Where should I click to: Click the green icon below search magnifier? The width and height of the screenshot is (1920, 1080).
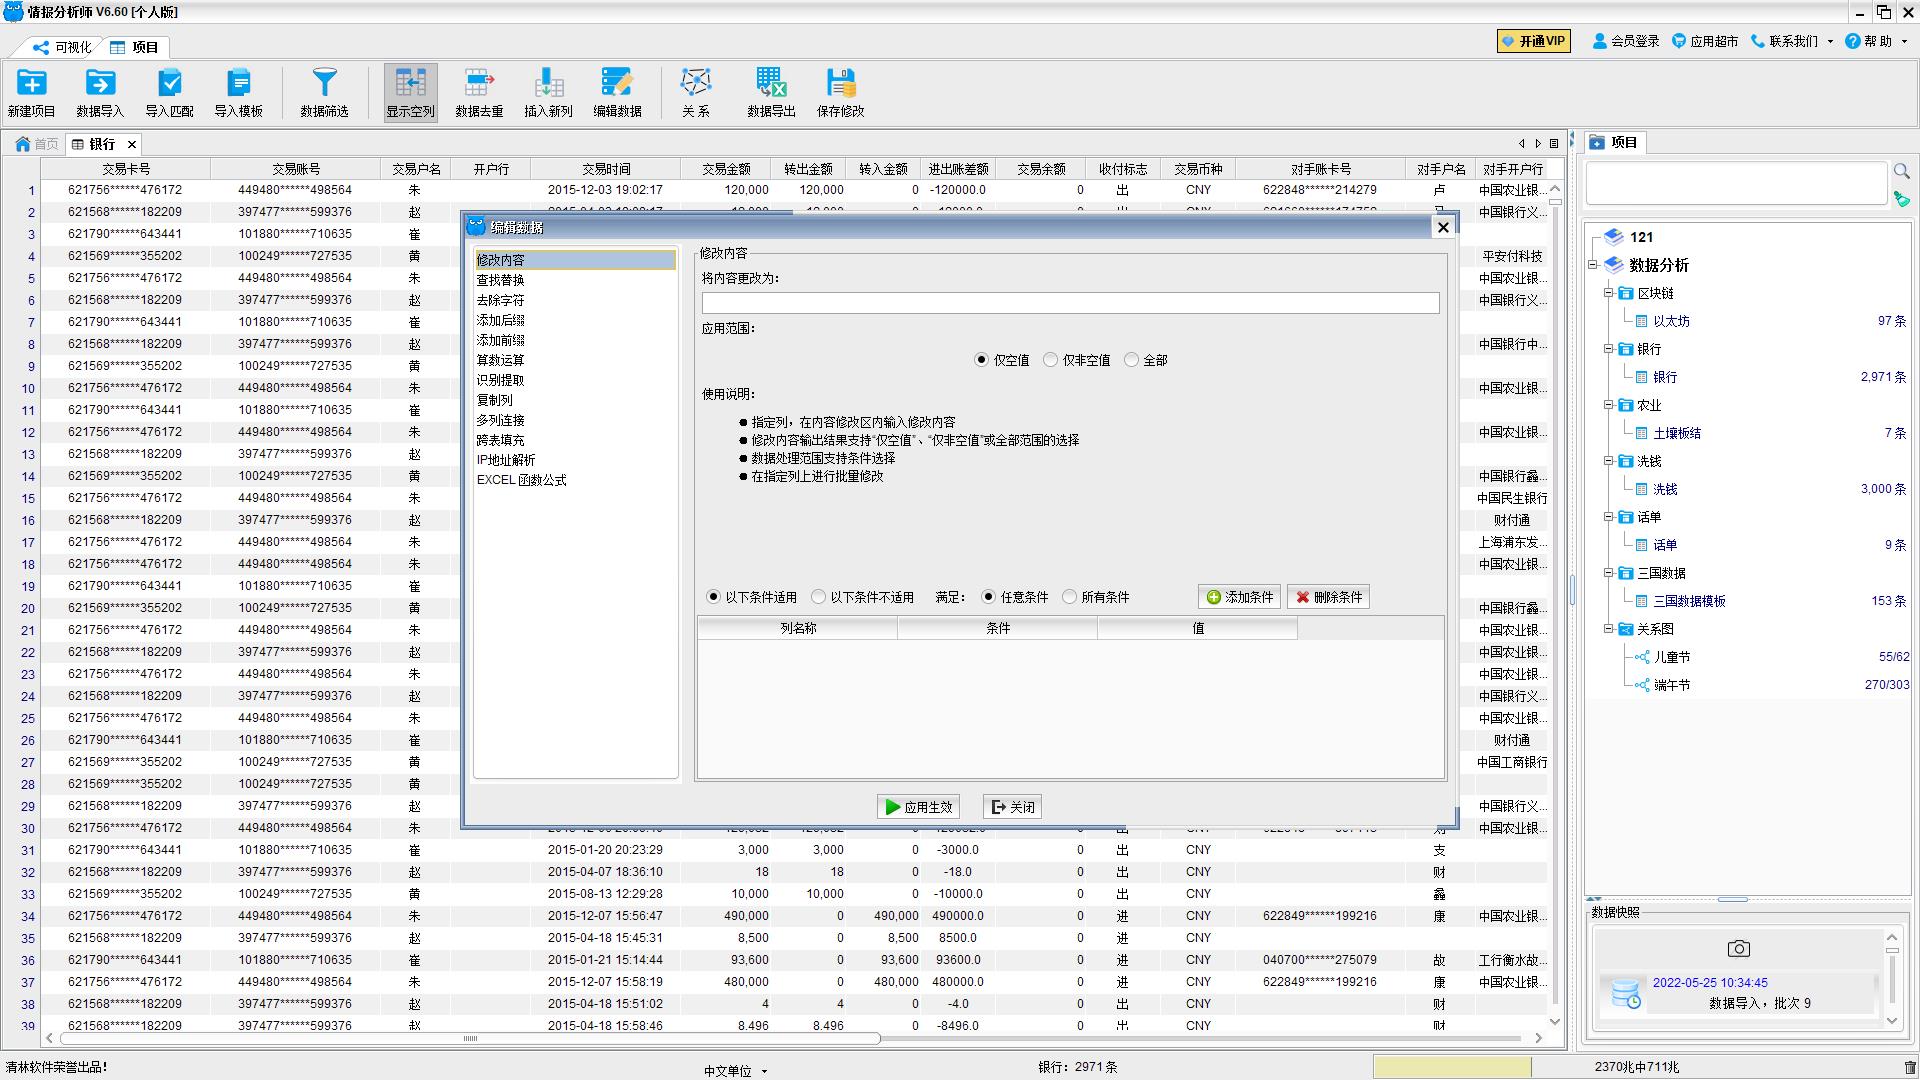point(1901,199)
